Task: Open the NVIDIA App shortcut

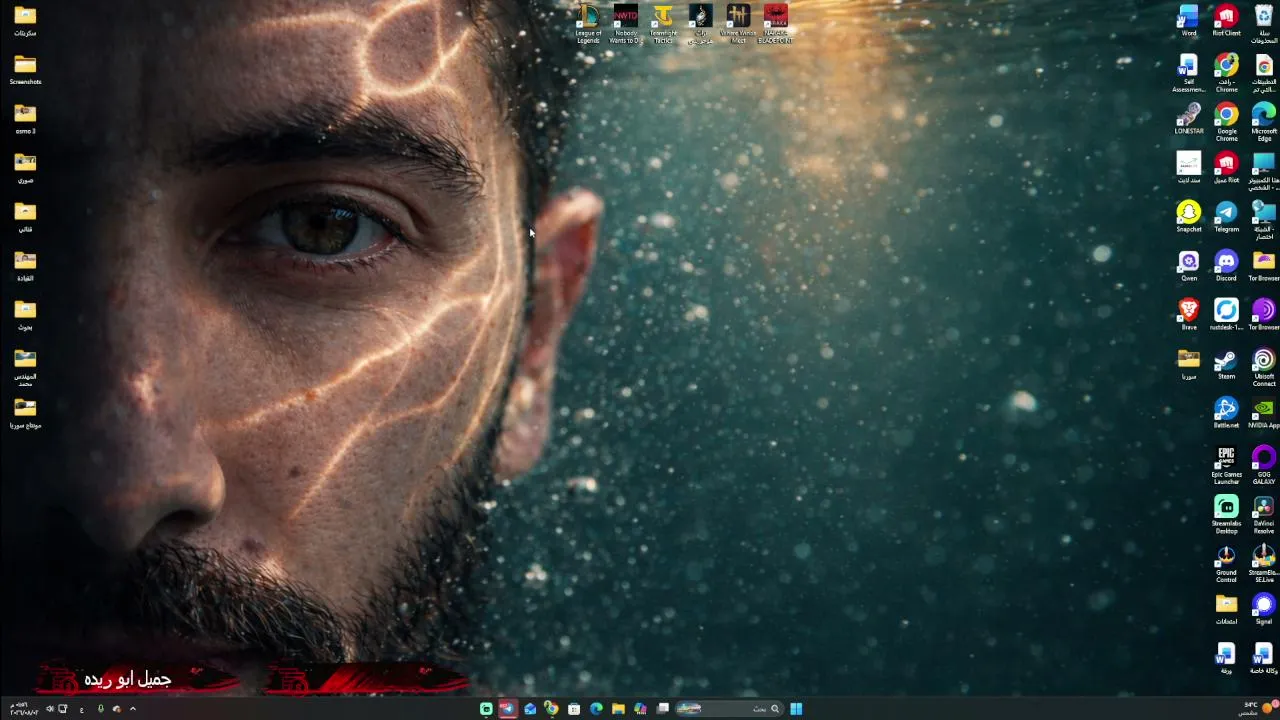Action: pos(1264,412)
